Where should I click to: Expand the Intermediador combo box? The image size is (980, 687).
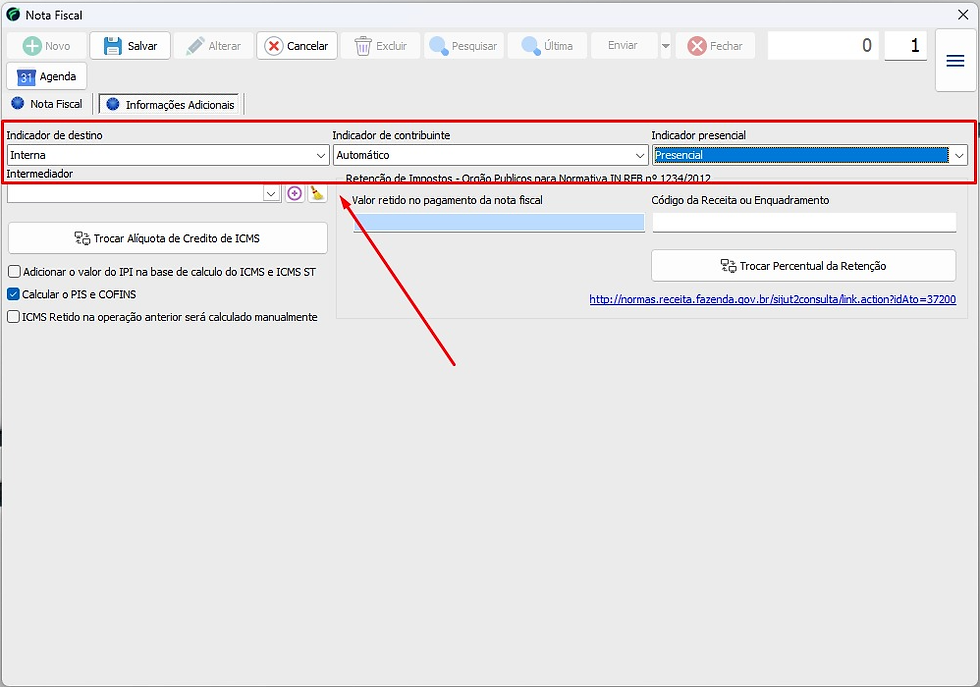271,194
